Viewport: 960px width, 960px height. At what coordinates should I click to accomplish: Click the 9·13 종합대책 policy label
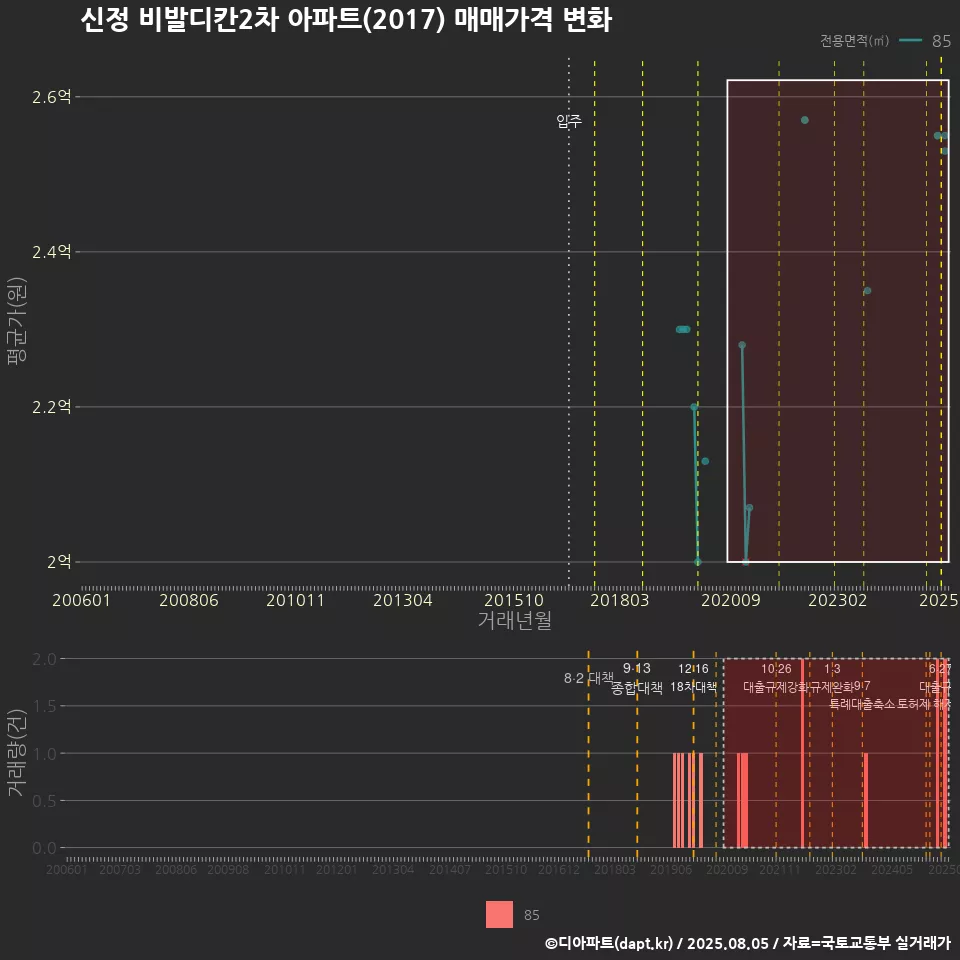pos(637,678)
